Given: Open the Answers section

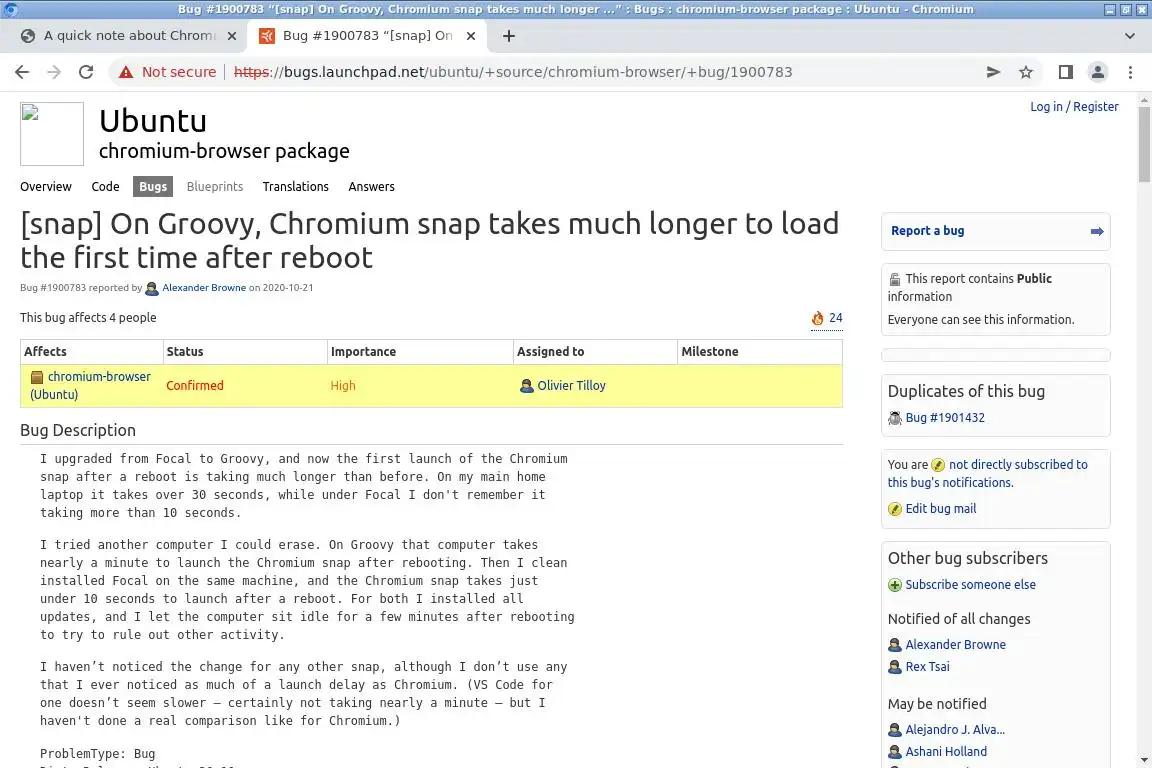Looking at the screenshot, I should [x=371, y=187].
